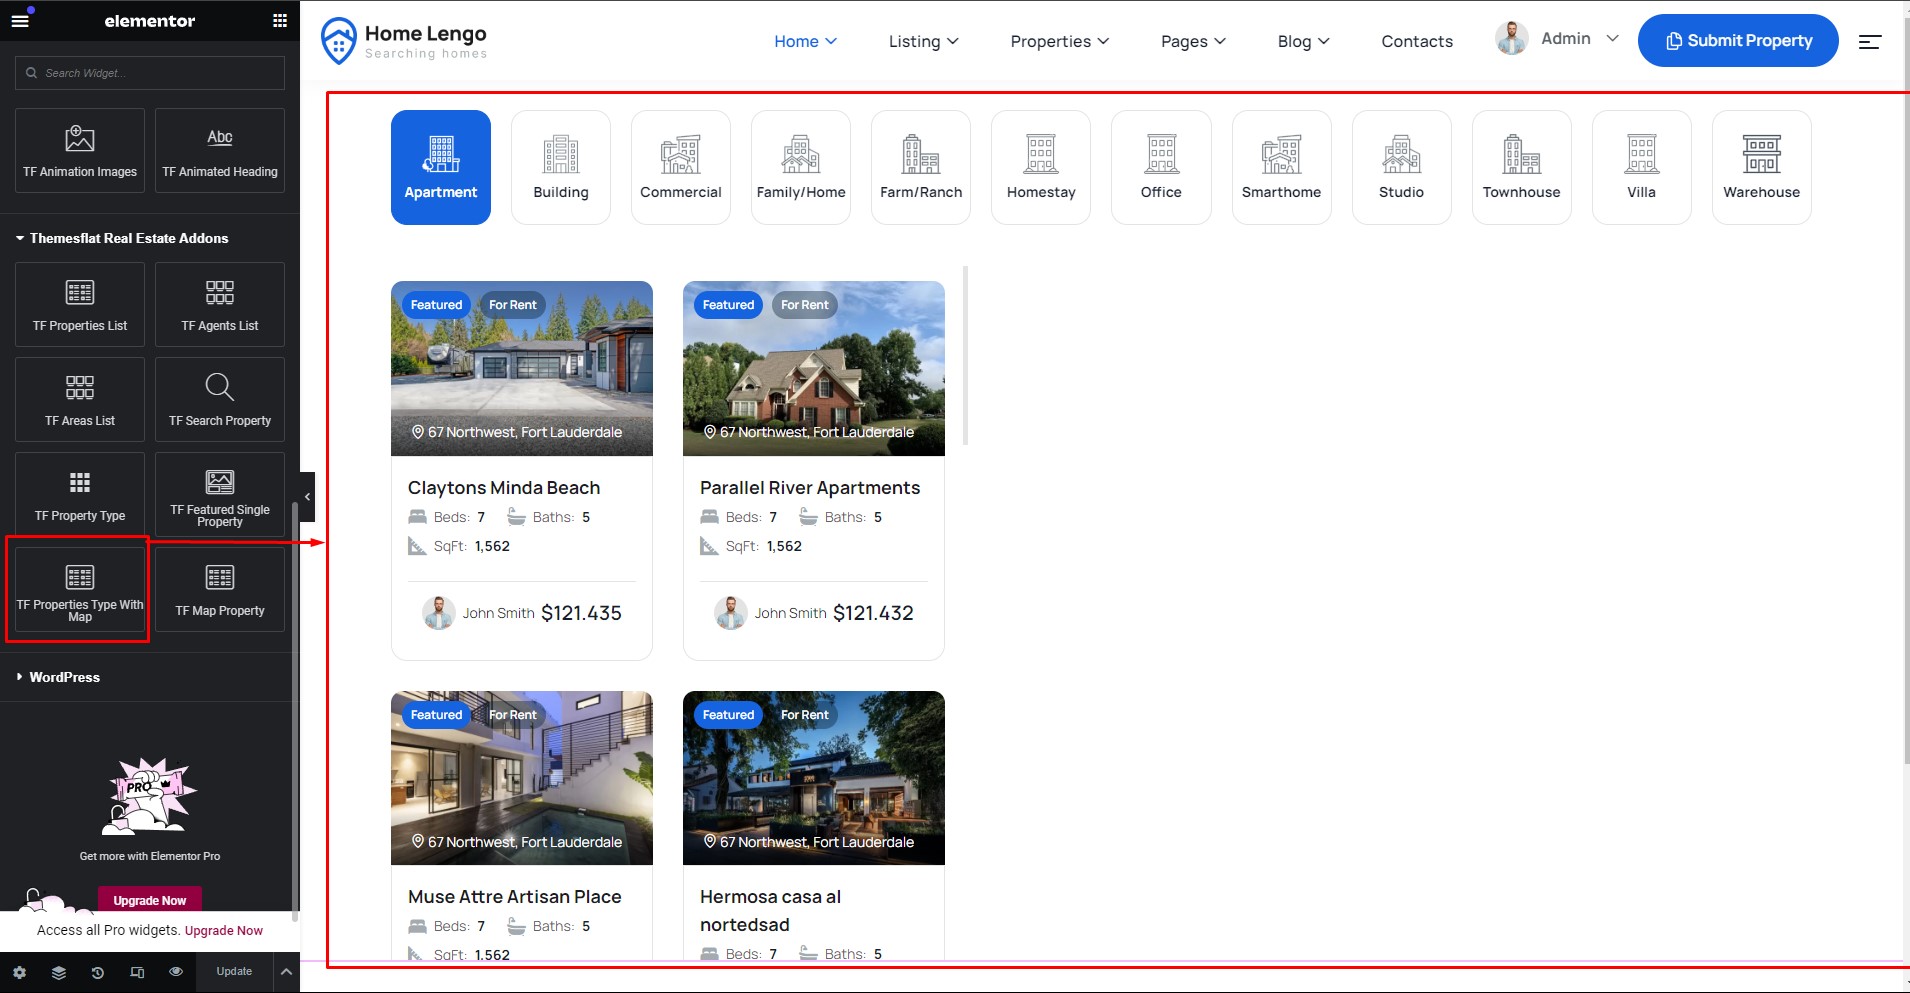Open the Elementor widgets grid icon

point(280,20)
